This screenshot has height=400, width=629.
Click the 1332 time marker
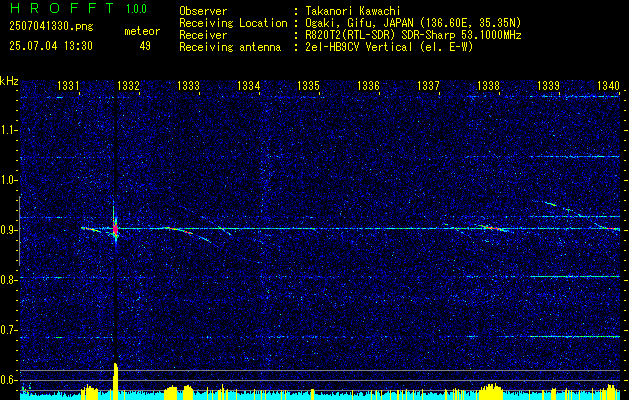[128, 85]
